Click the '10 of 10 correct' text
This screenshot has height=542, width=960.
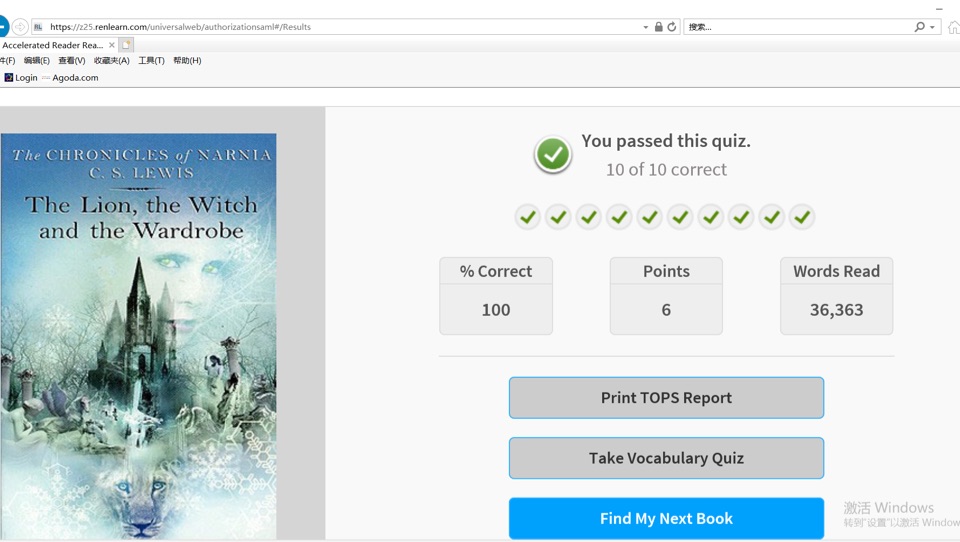666,170
